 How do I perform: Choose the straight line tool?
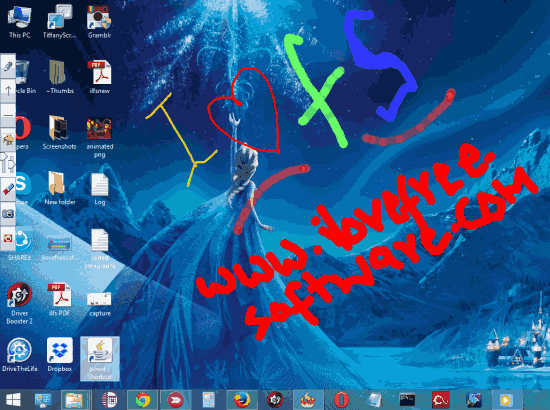[x=8, y=115]
